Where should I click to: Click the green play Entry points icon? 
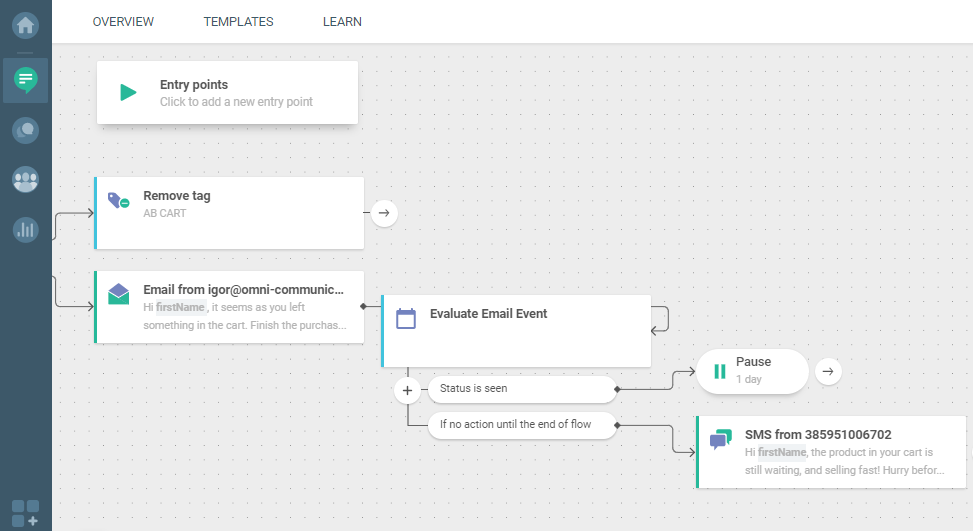tap(128, 93)
